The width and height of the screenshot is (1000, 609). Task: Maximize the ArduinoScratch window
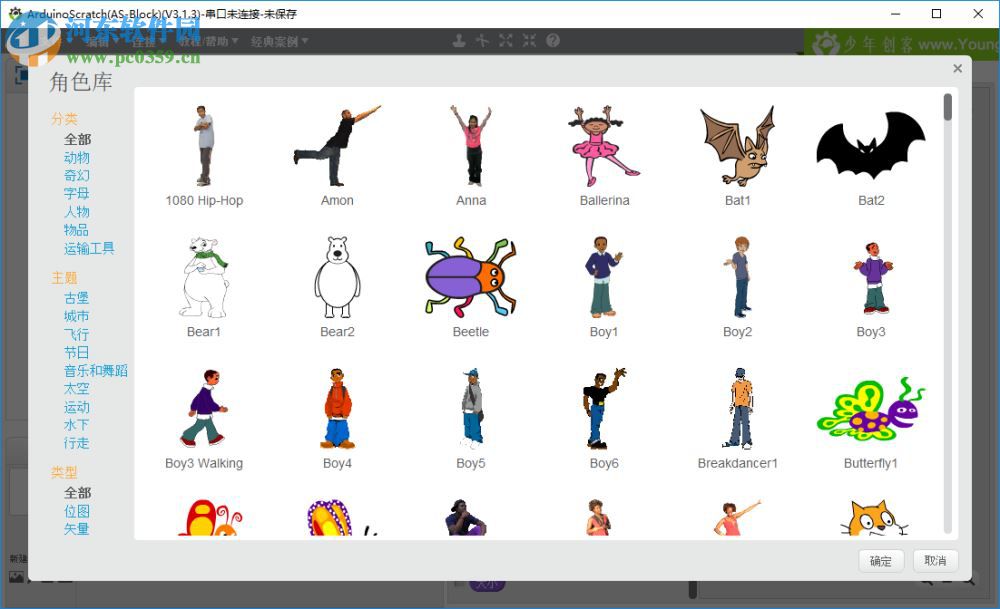pos(936,13)
